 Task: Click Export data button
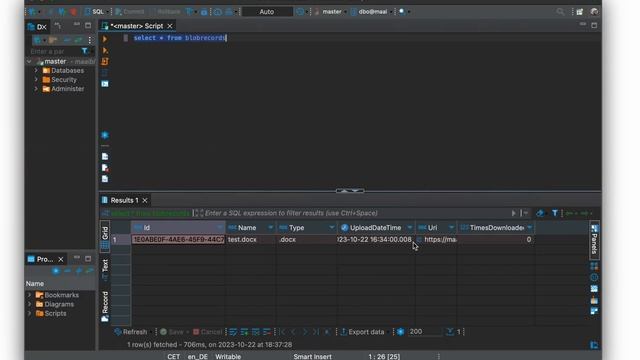[362, 332]
